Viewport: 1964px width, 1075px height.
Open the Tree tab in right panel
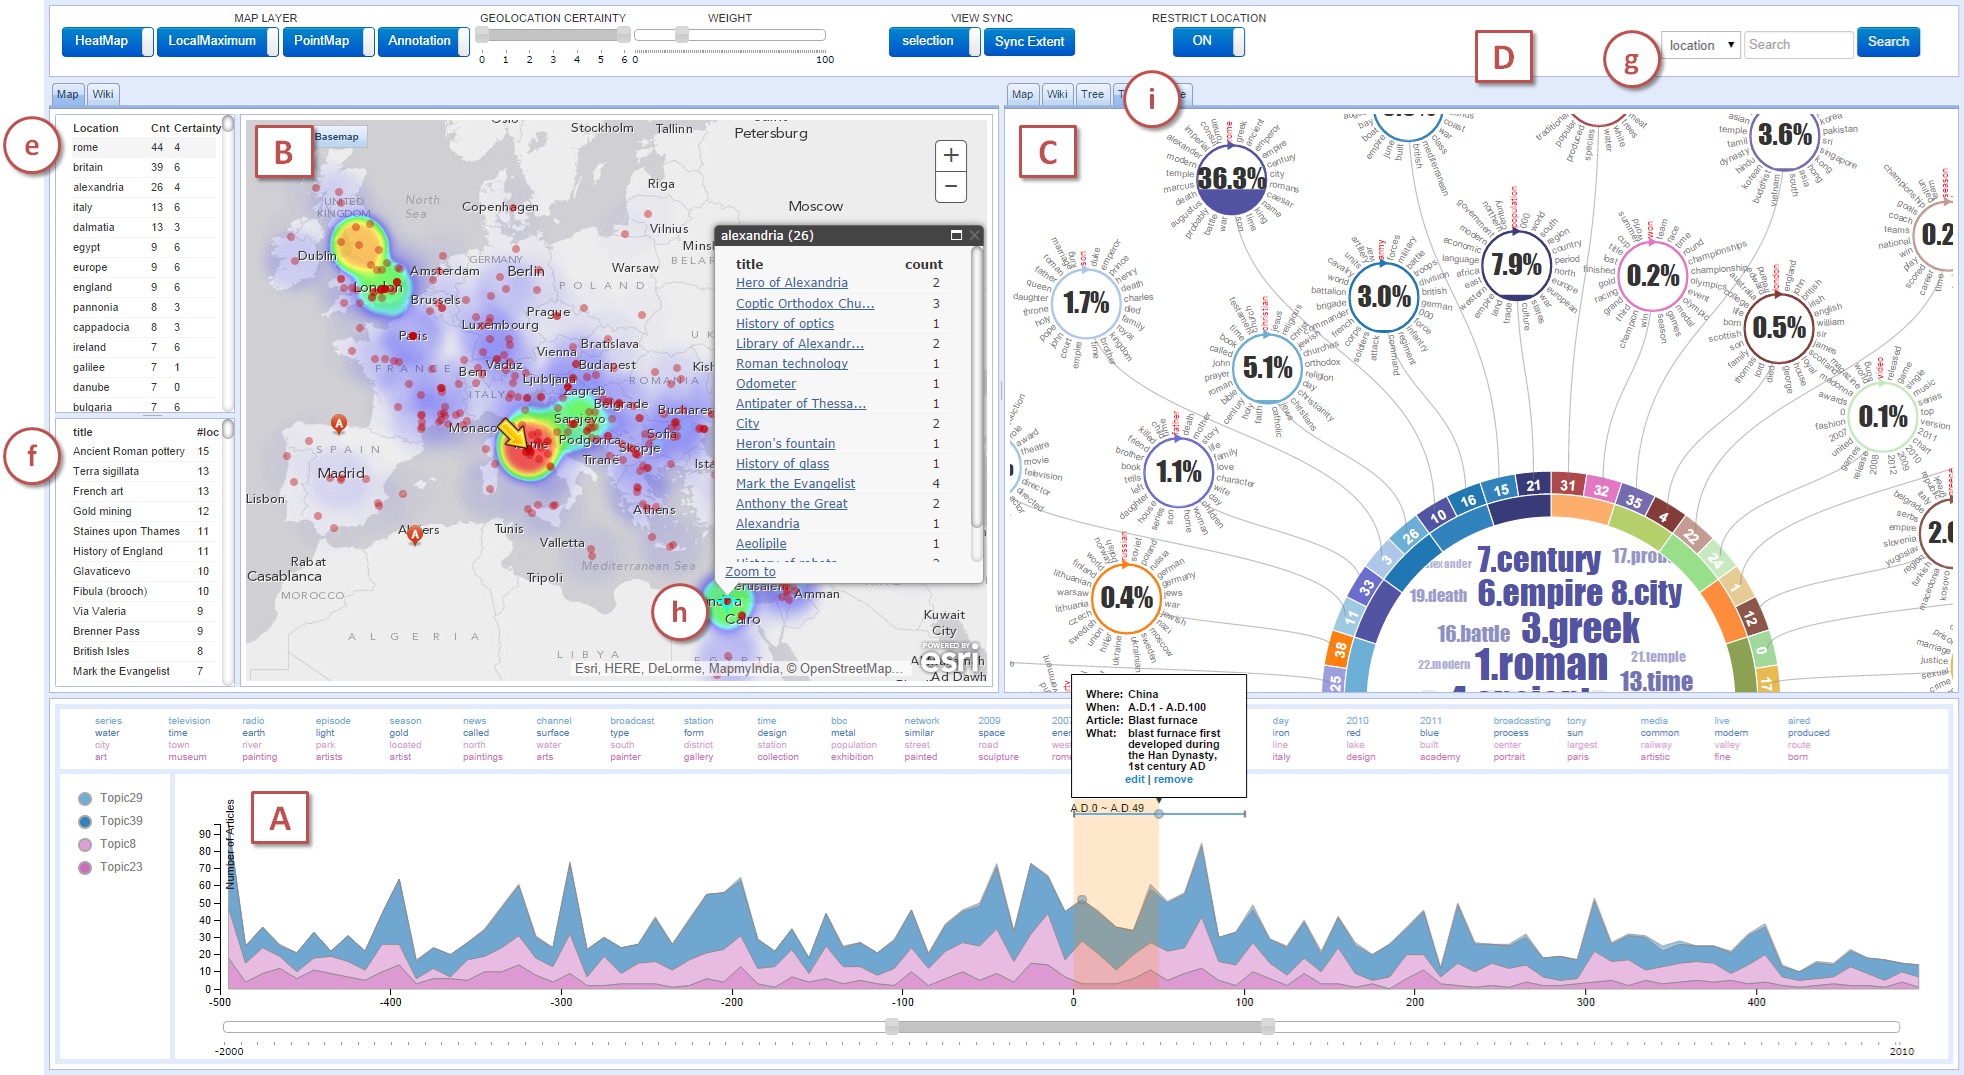click(1092, 94)
